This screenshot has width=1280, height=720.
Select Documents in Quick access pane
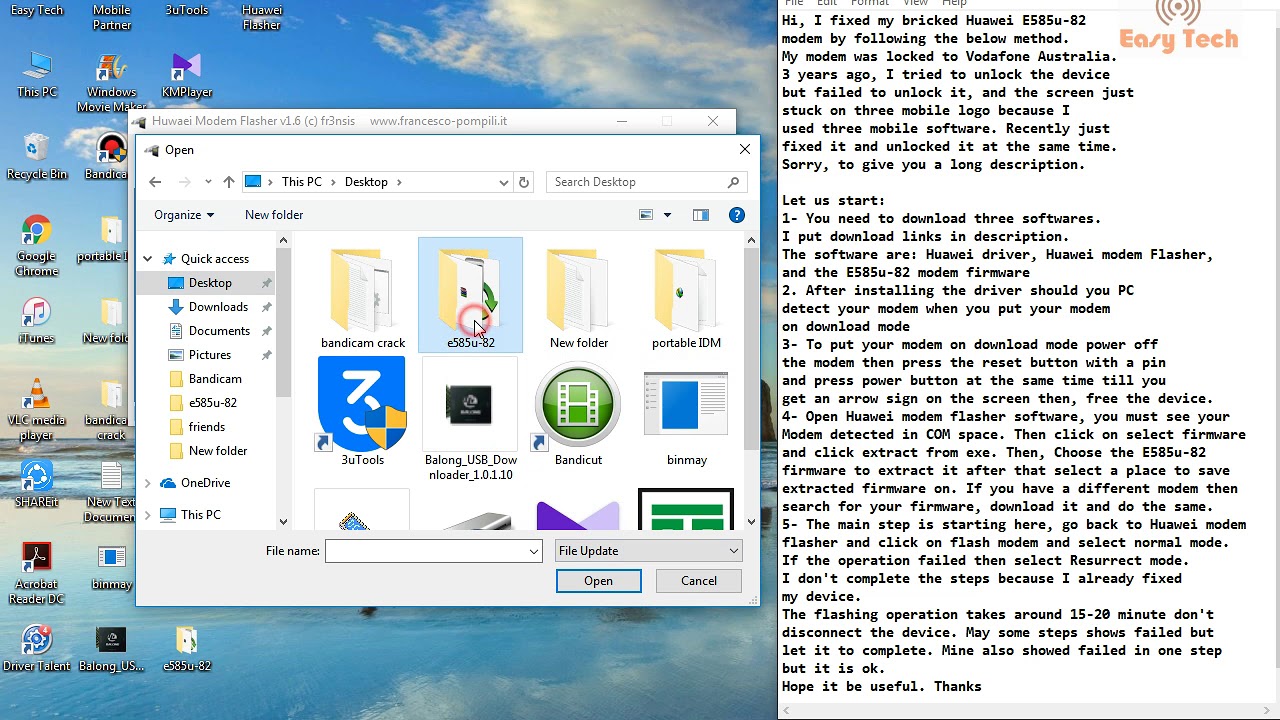pyautogui.click(x=219, y=331)
